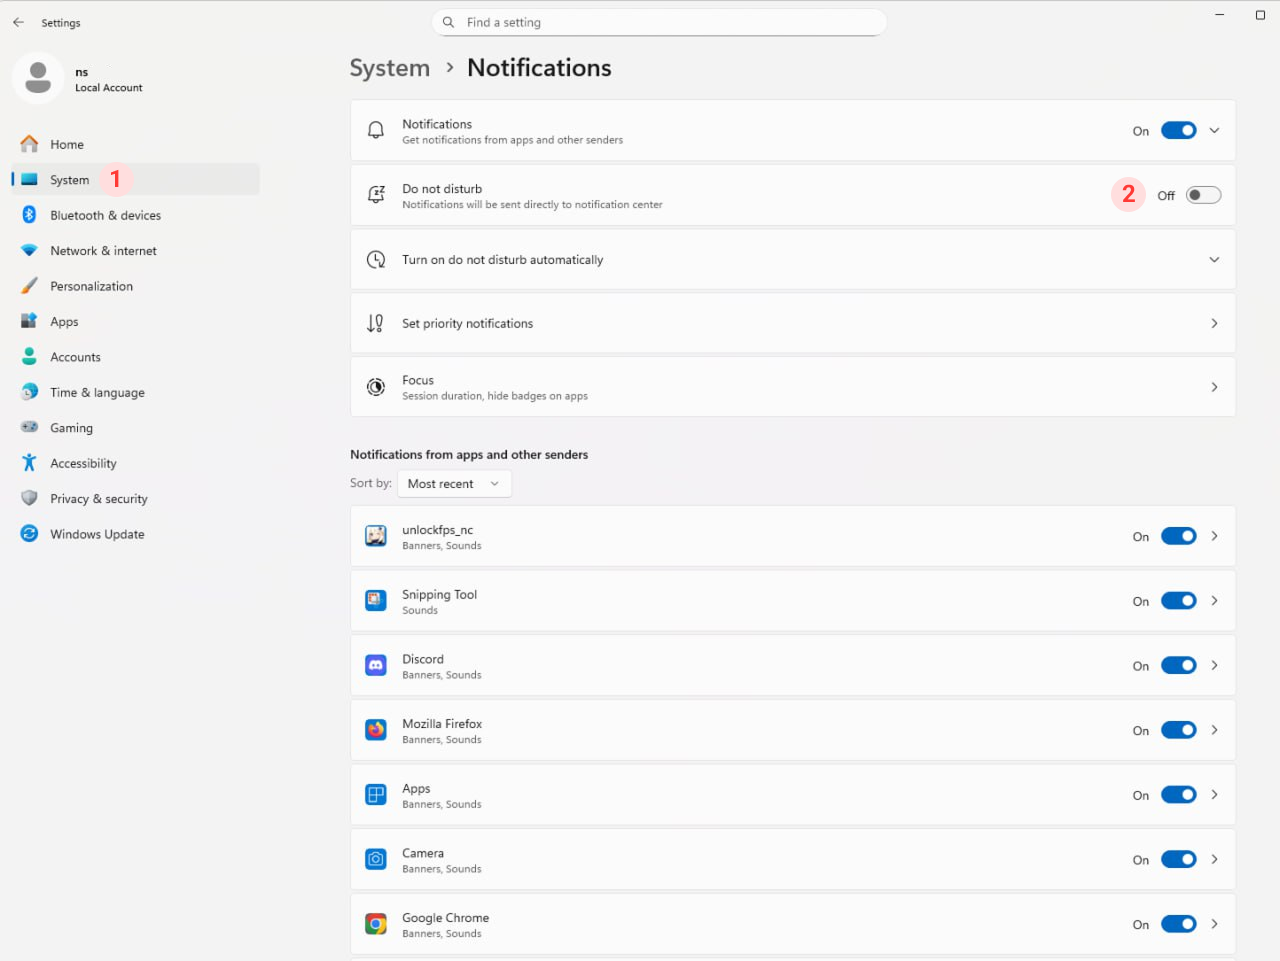1280x961 pixels.
Task: Open Bluetooth & devices settings
Action: click(x=105, y=216)
